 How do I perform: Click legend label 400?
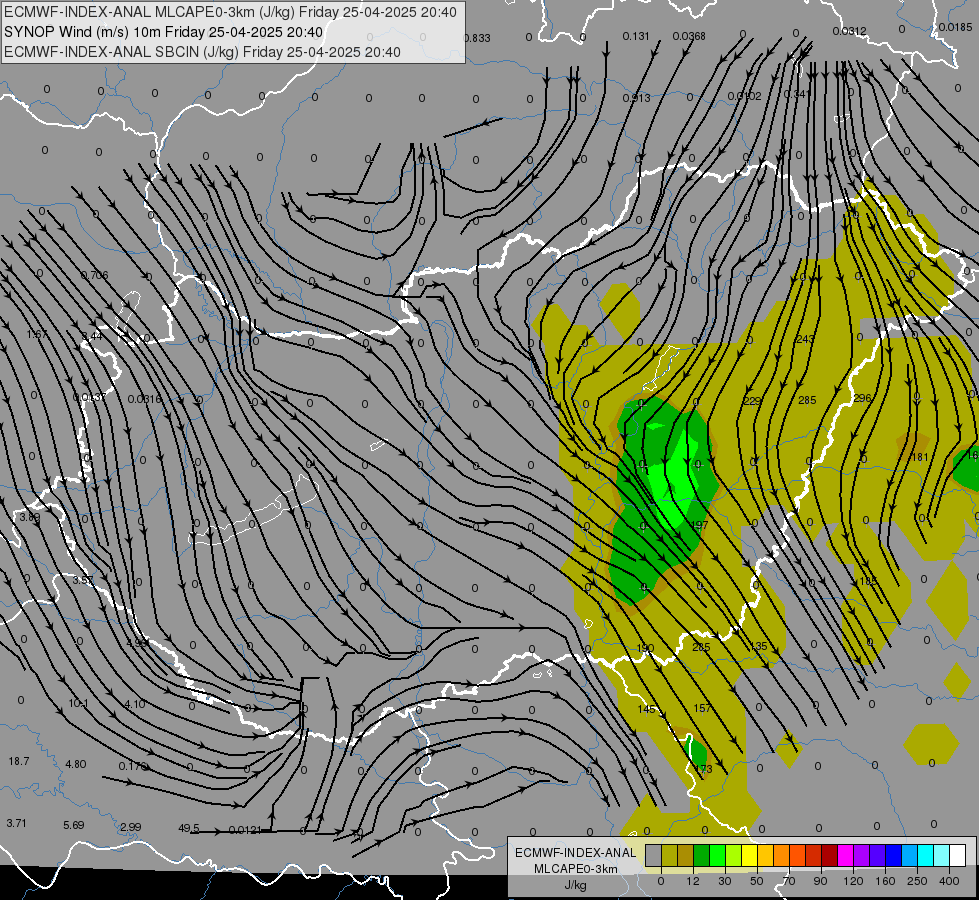(x=949, y=881)
